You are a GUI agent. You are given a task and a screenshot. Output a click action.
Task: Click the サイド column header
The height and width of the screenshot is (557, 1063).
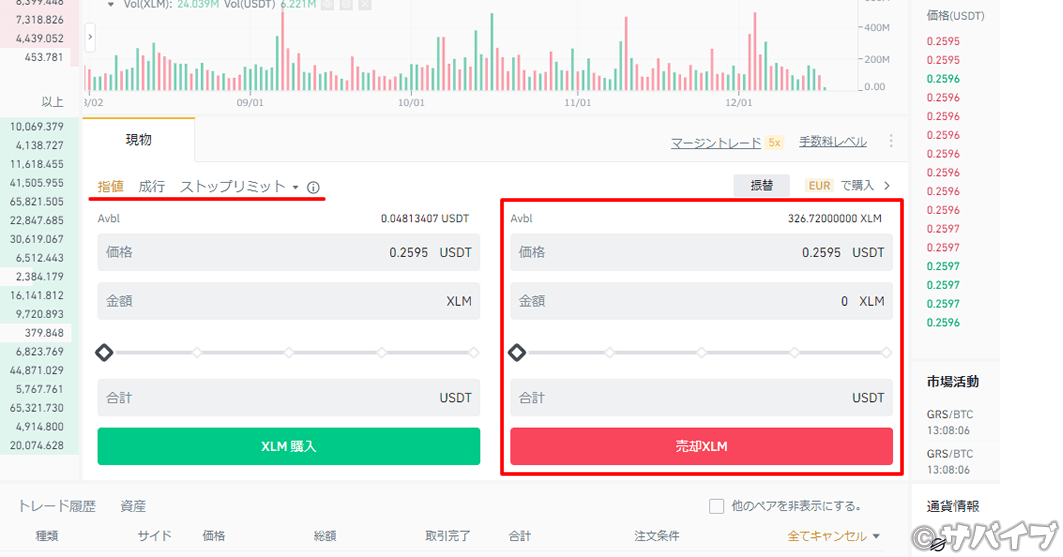tap(155, 536)
